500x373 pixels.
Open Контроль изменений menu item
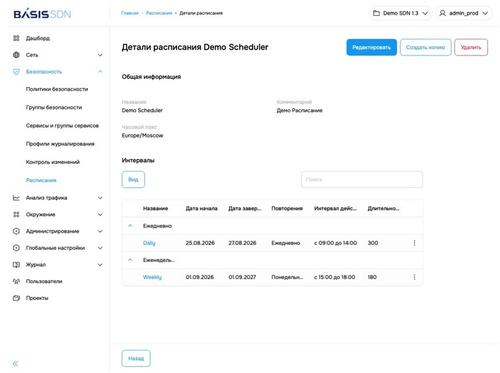tap(53, 162)
